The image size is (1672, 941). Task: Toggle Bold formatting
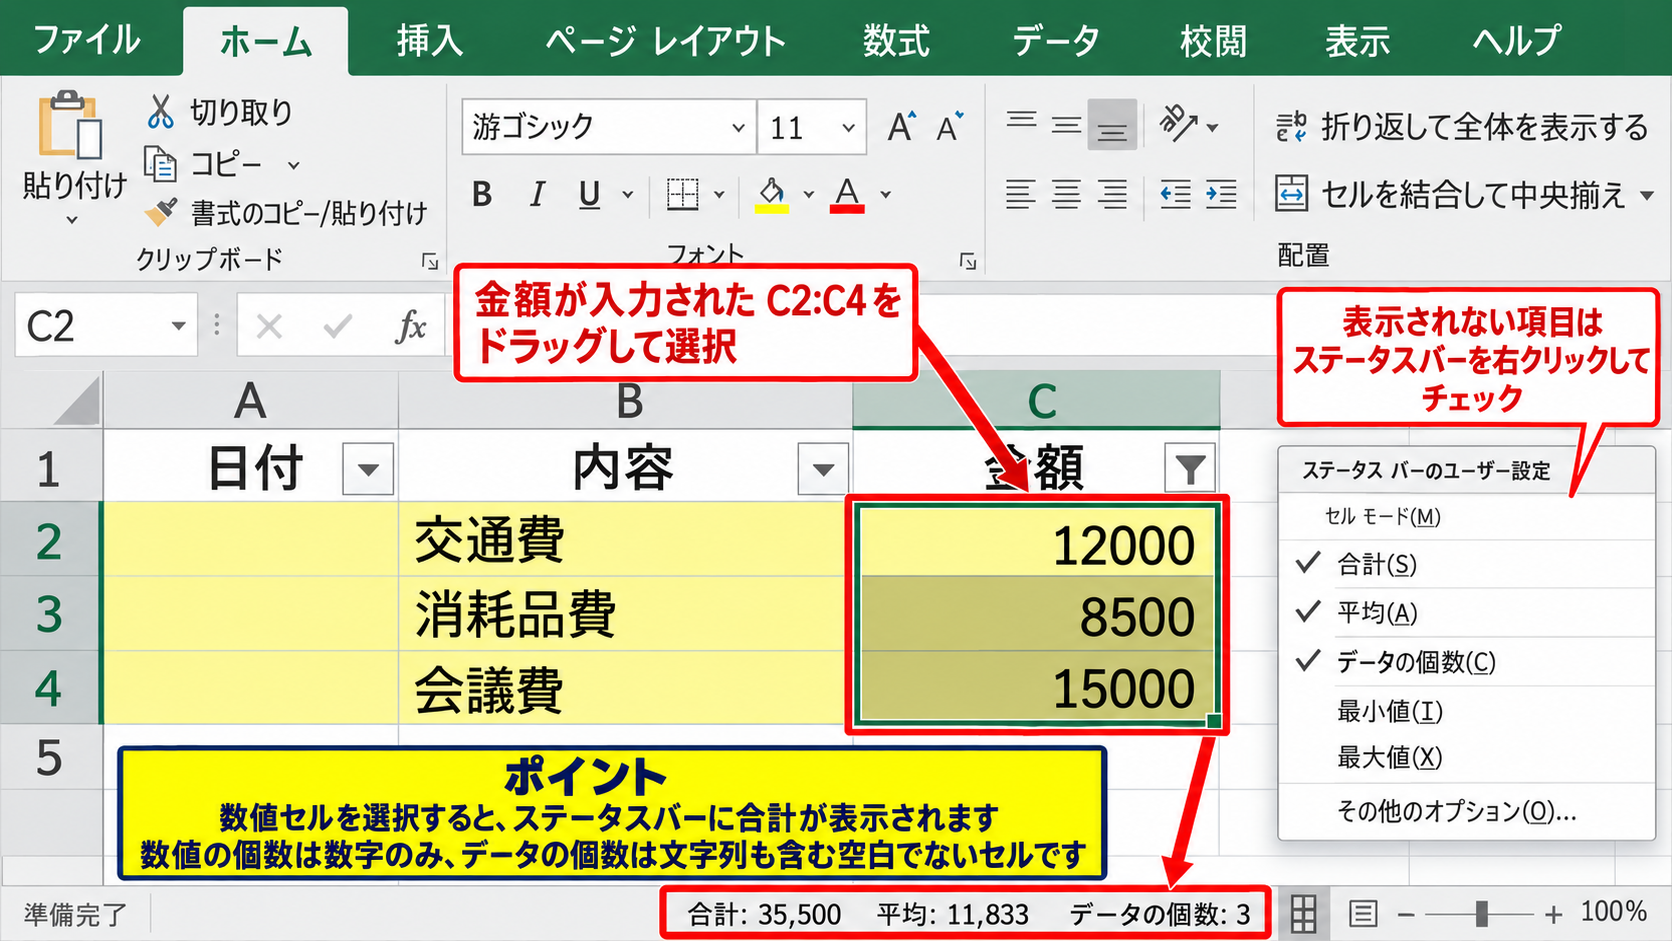482,194
